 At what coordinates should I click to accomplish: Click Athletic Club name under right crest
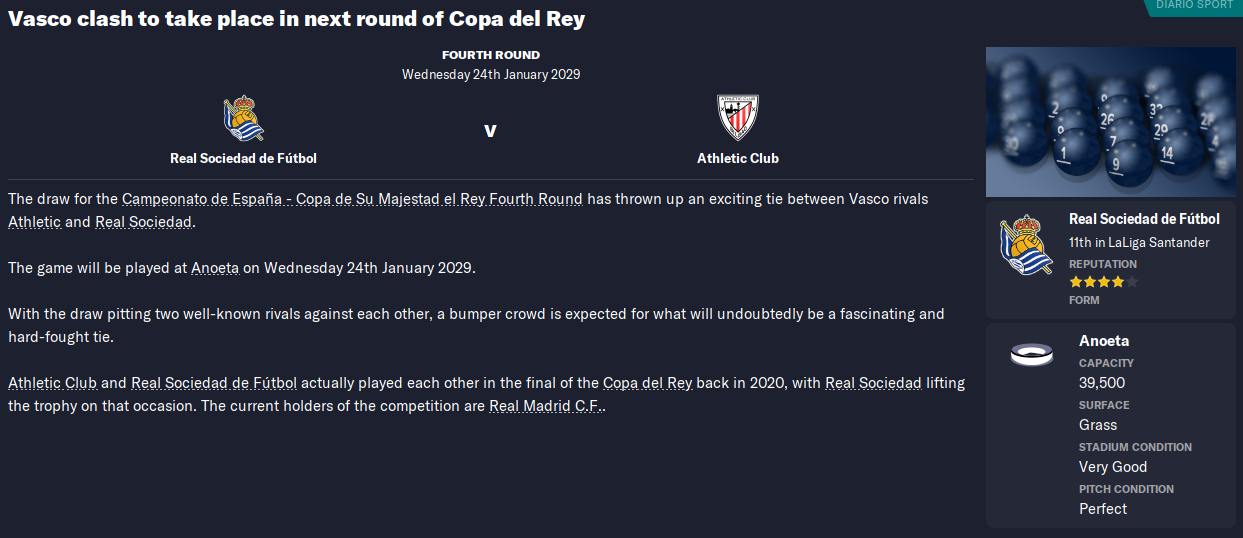738,158
